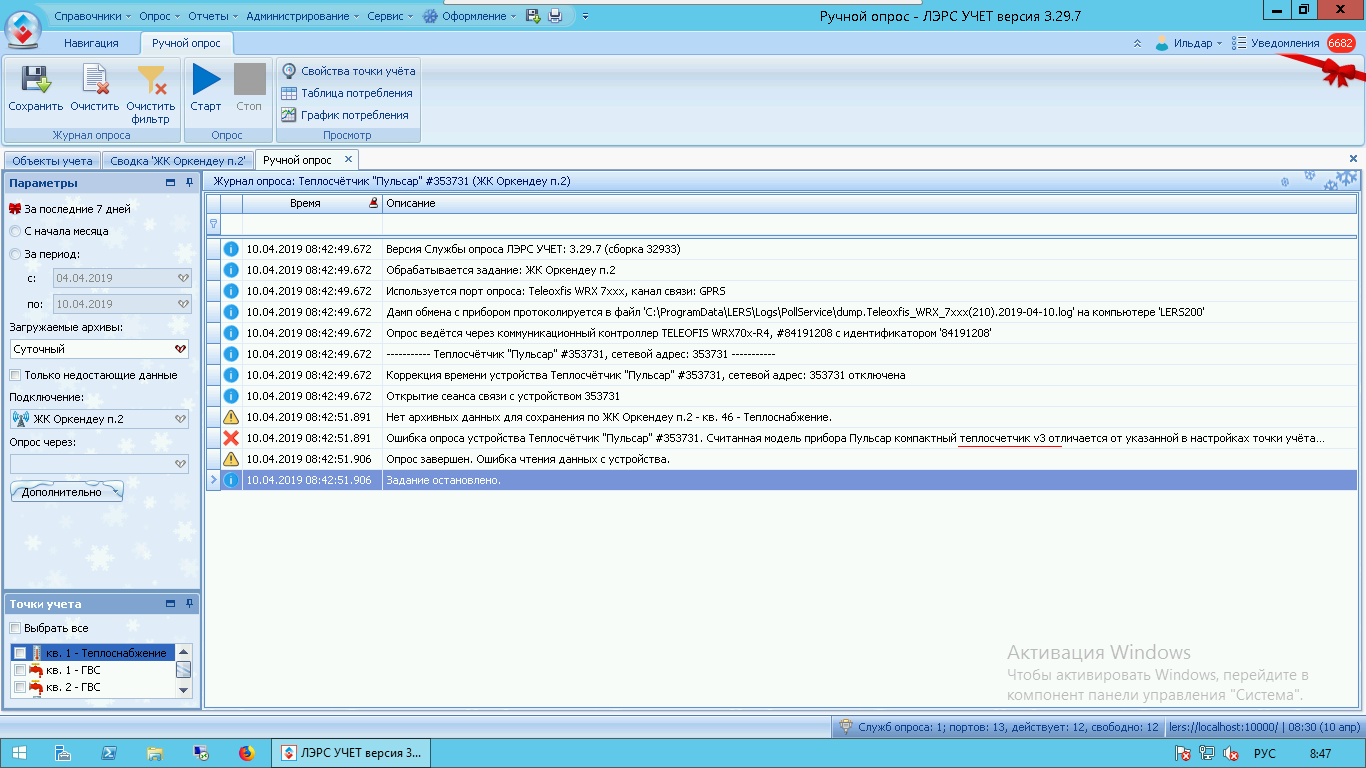Click the red 6682 notifications badge
Screen dimensions: 1366x768
click(1340, 43)
